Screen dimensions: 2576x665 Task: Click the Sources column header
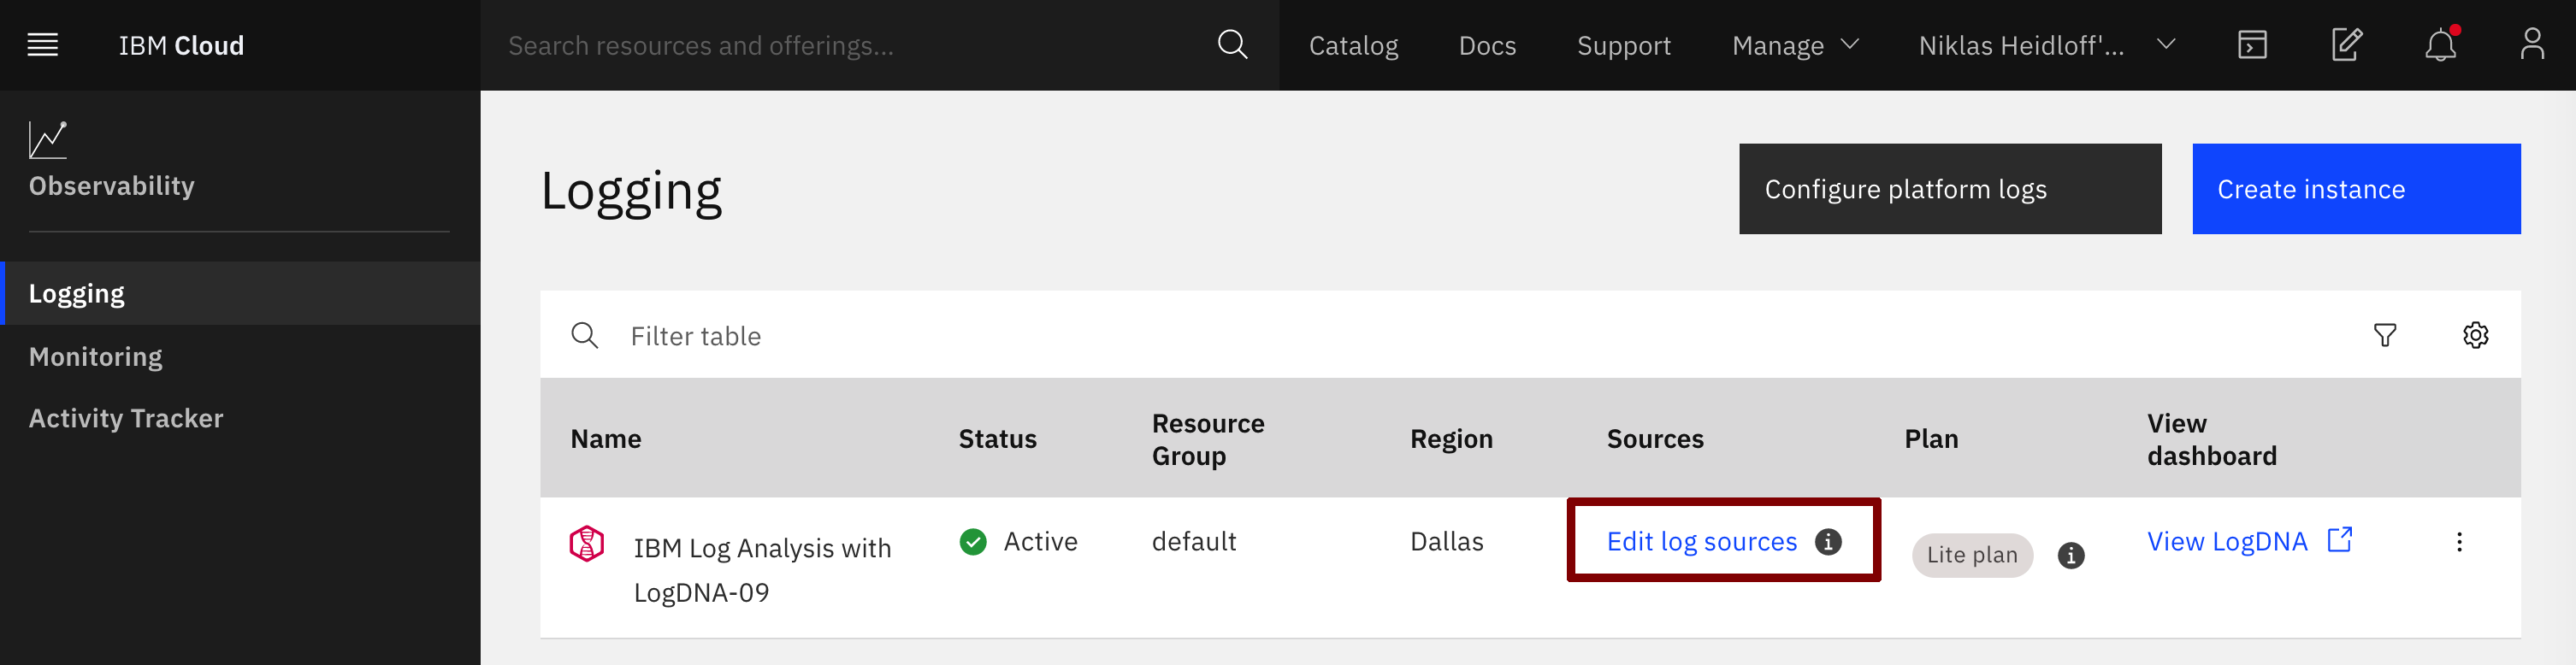pyautogui.click(x=1654, y=439)
